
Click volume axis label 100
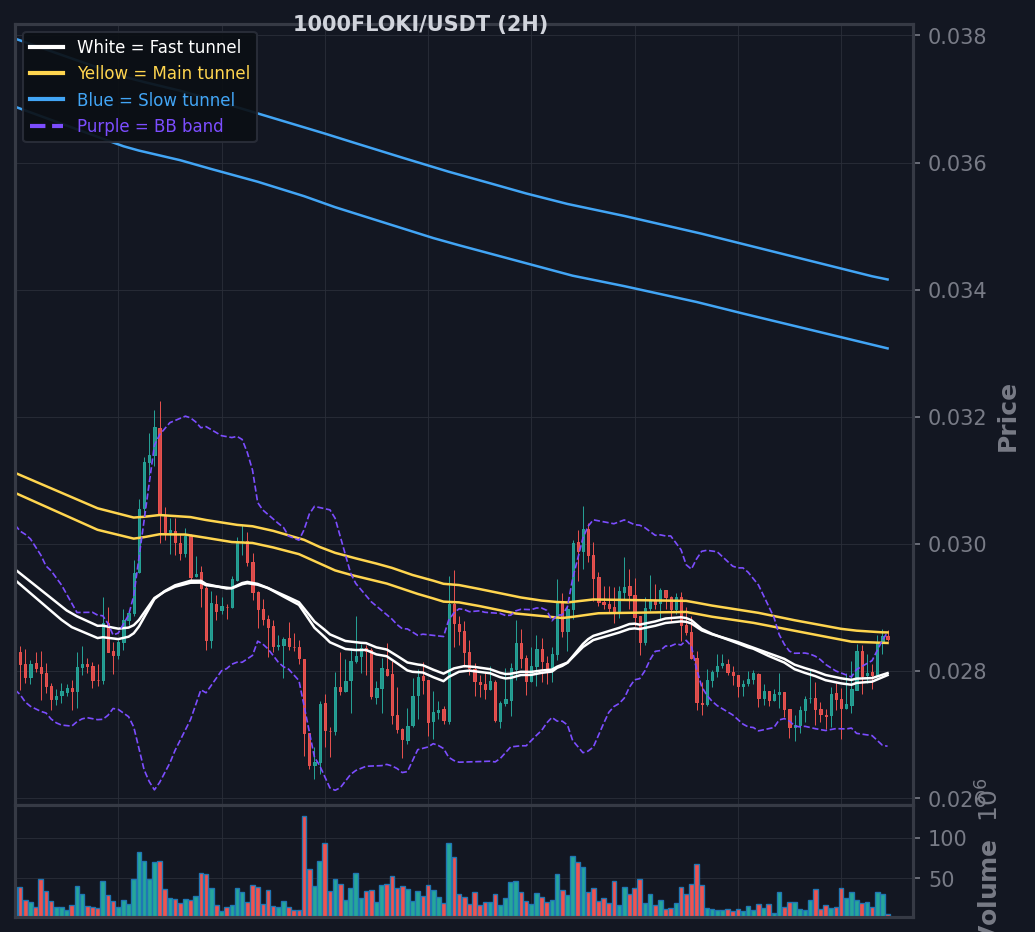coord(947,838)
